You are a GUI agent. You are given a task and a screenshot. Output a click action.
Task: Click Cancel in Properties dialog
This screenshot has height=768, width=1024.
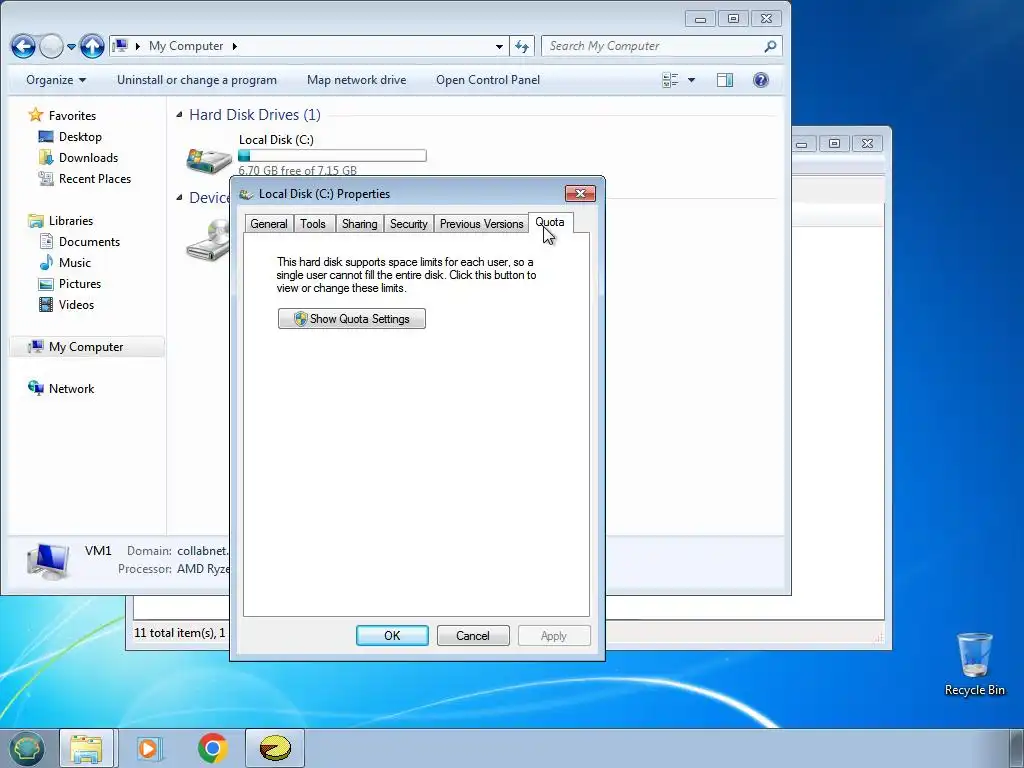(x=473, y=635)
